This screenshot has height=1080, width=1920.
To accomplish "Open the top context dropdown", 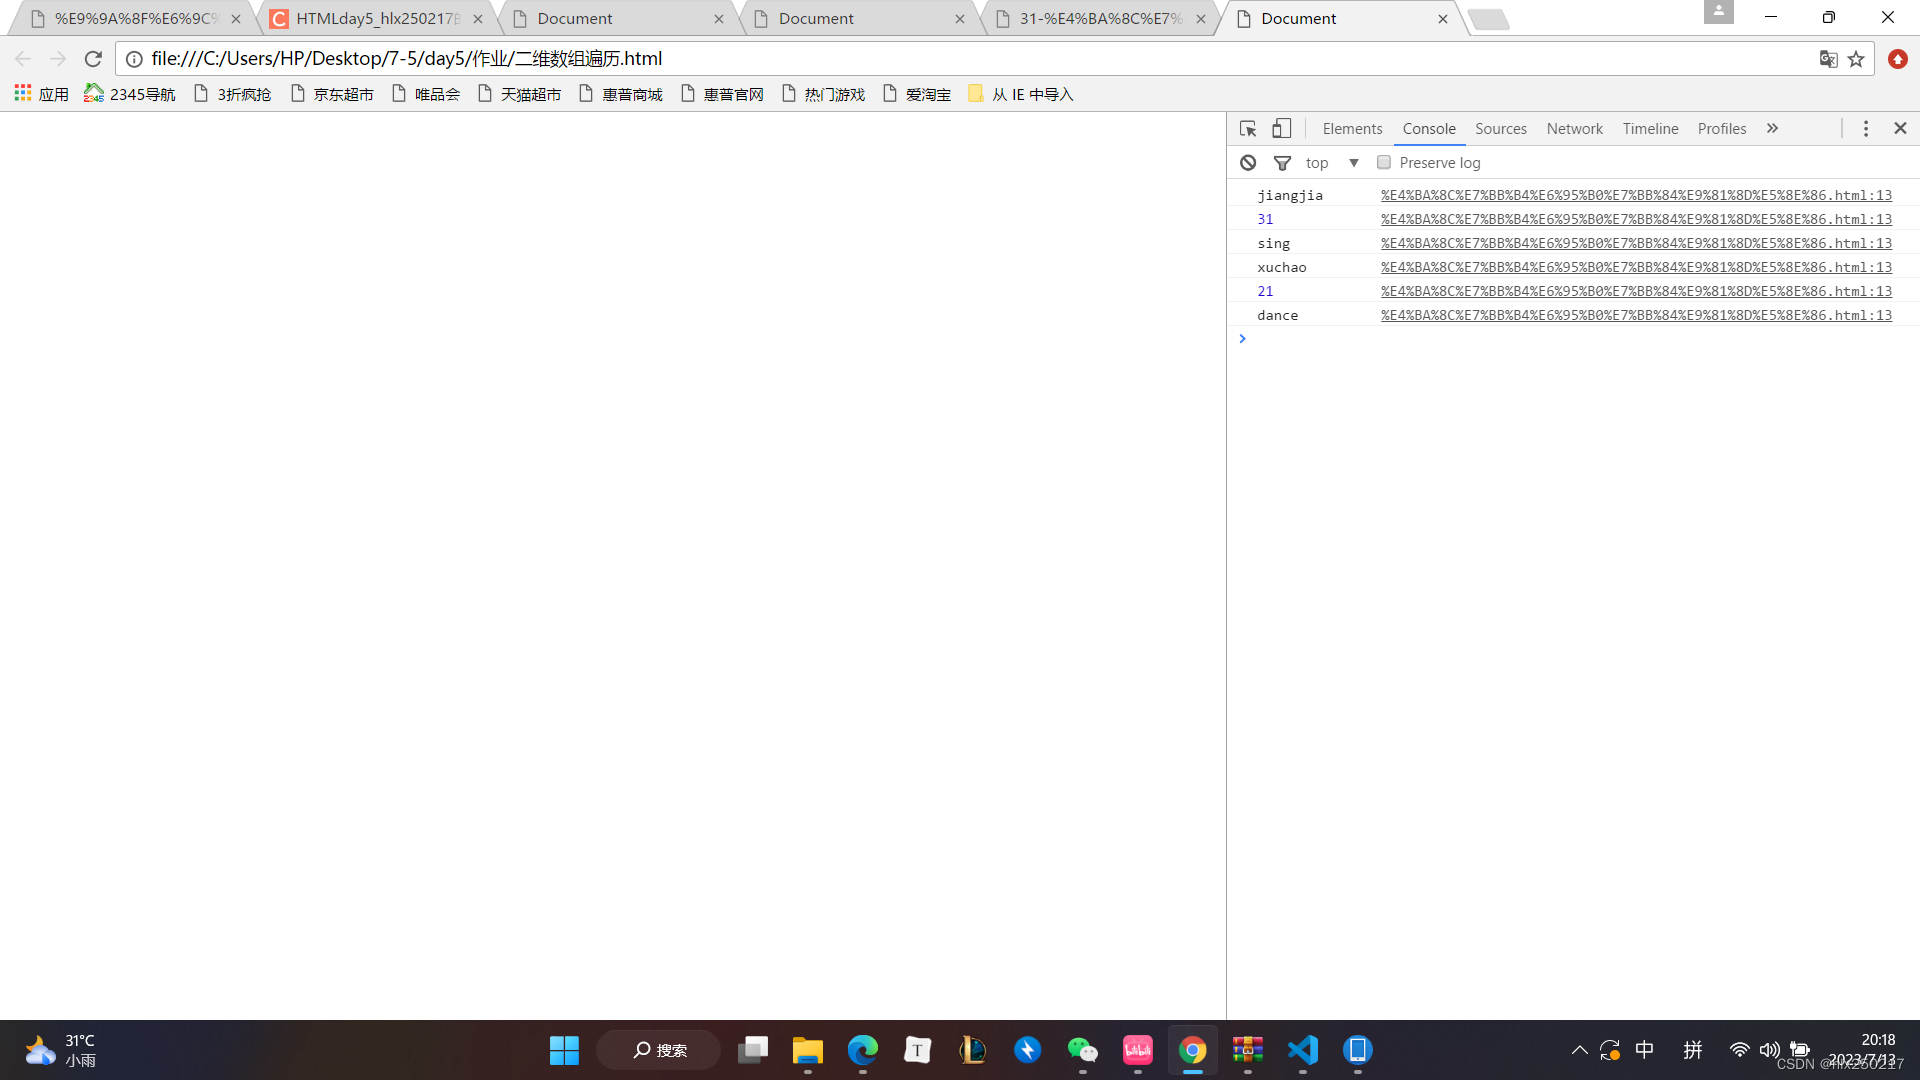I will [x=1353, y=163].
